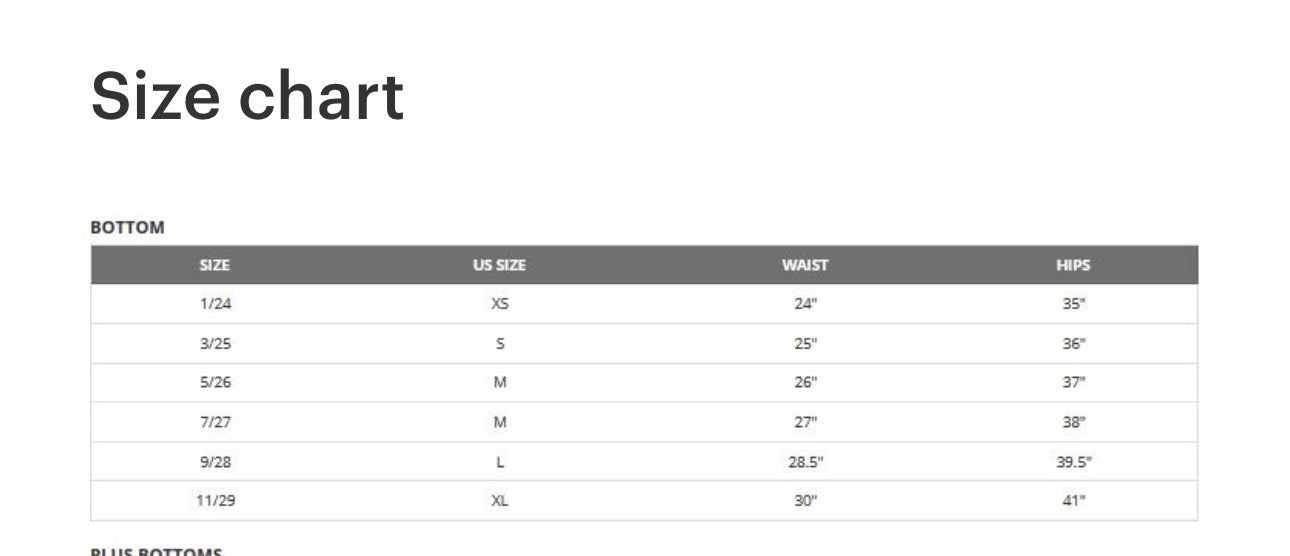Image resolution: width=1290 pixels, height=556 pixels.
Task: Click the 25" waist value
Action: pyautogui.click(x=806, y=343)
